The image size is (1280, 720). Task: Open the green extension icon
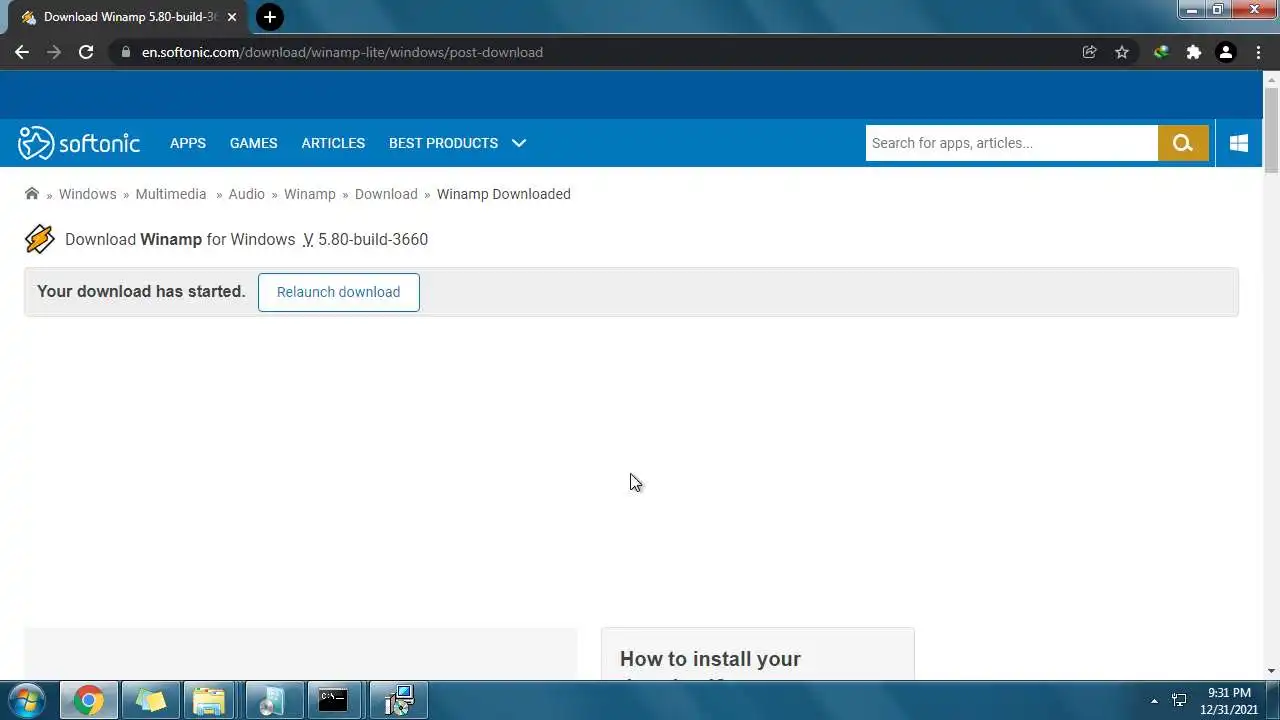coord(1161,52)
